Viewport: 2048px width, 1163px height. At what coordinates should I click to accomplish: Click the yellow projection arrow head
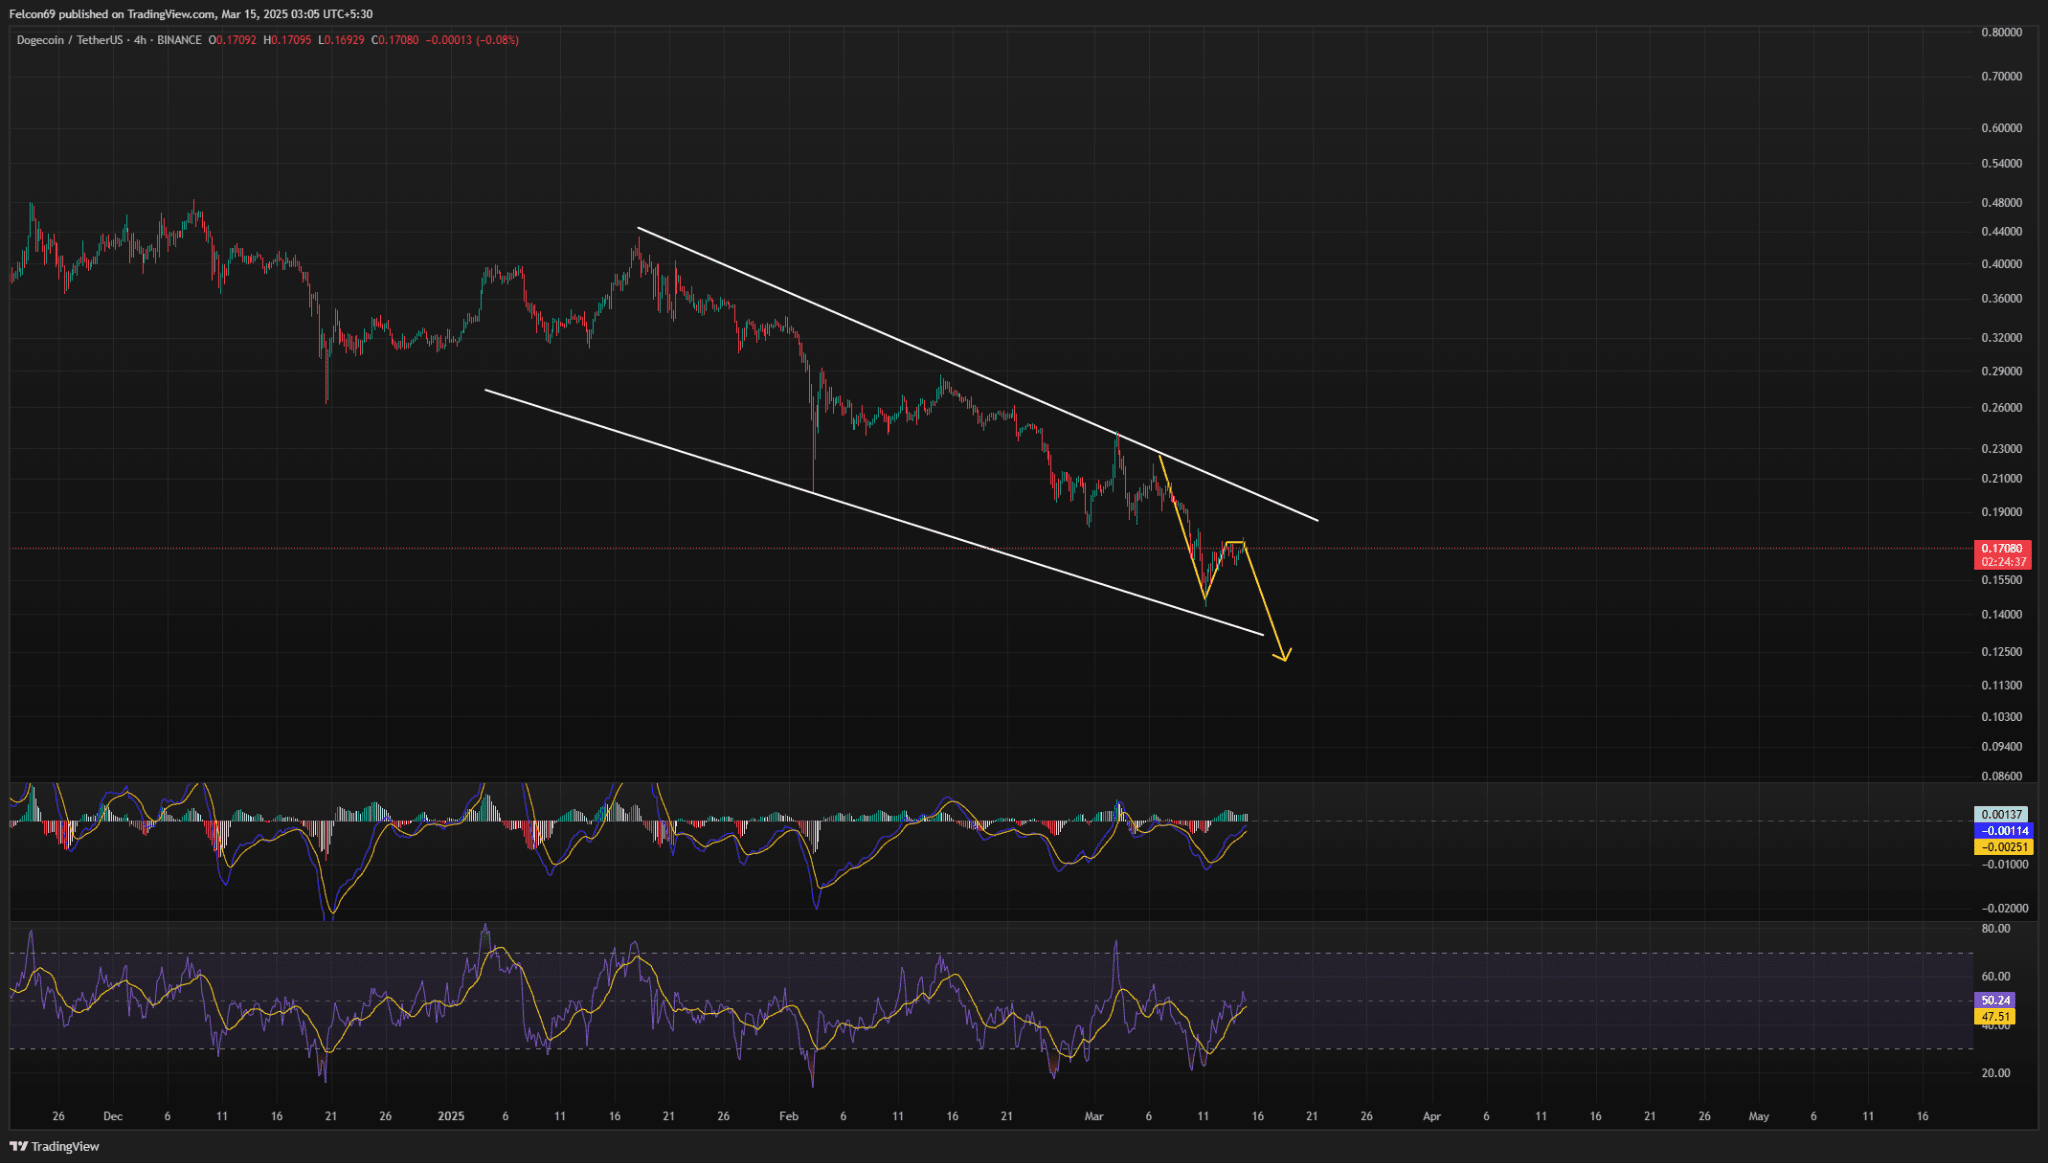(x=1282, y=655)
